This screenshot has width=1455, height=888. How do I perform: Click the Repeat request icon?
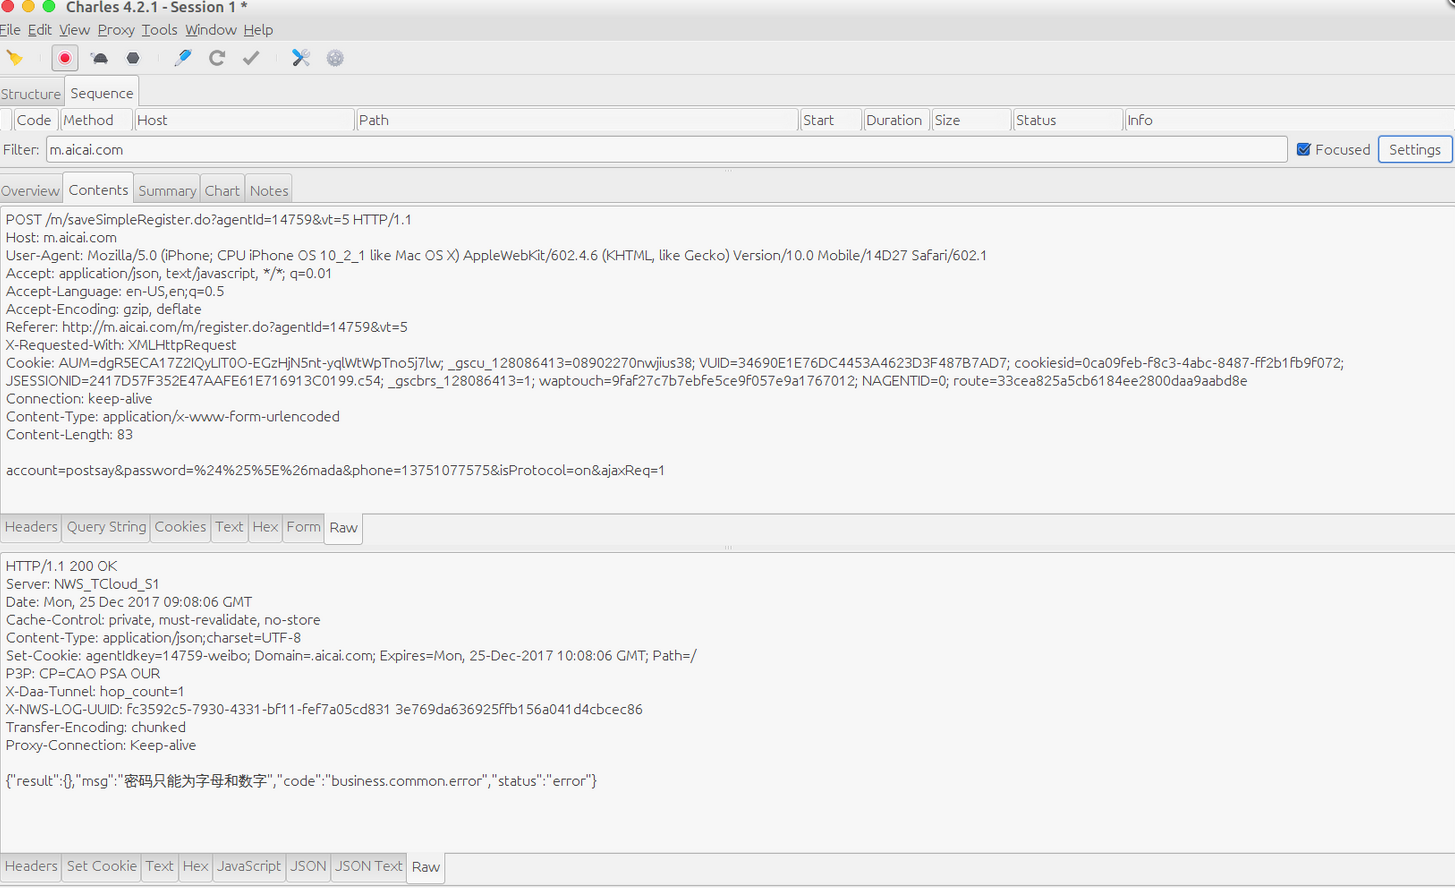[x=217, y=58]
